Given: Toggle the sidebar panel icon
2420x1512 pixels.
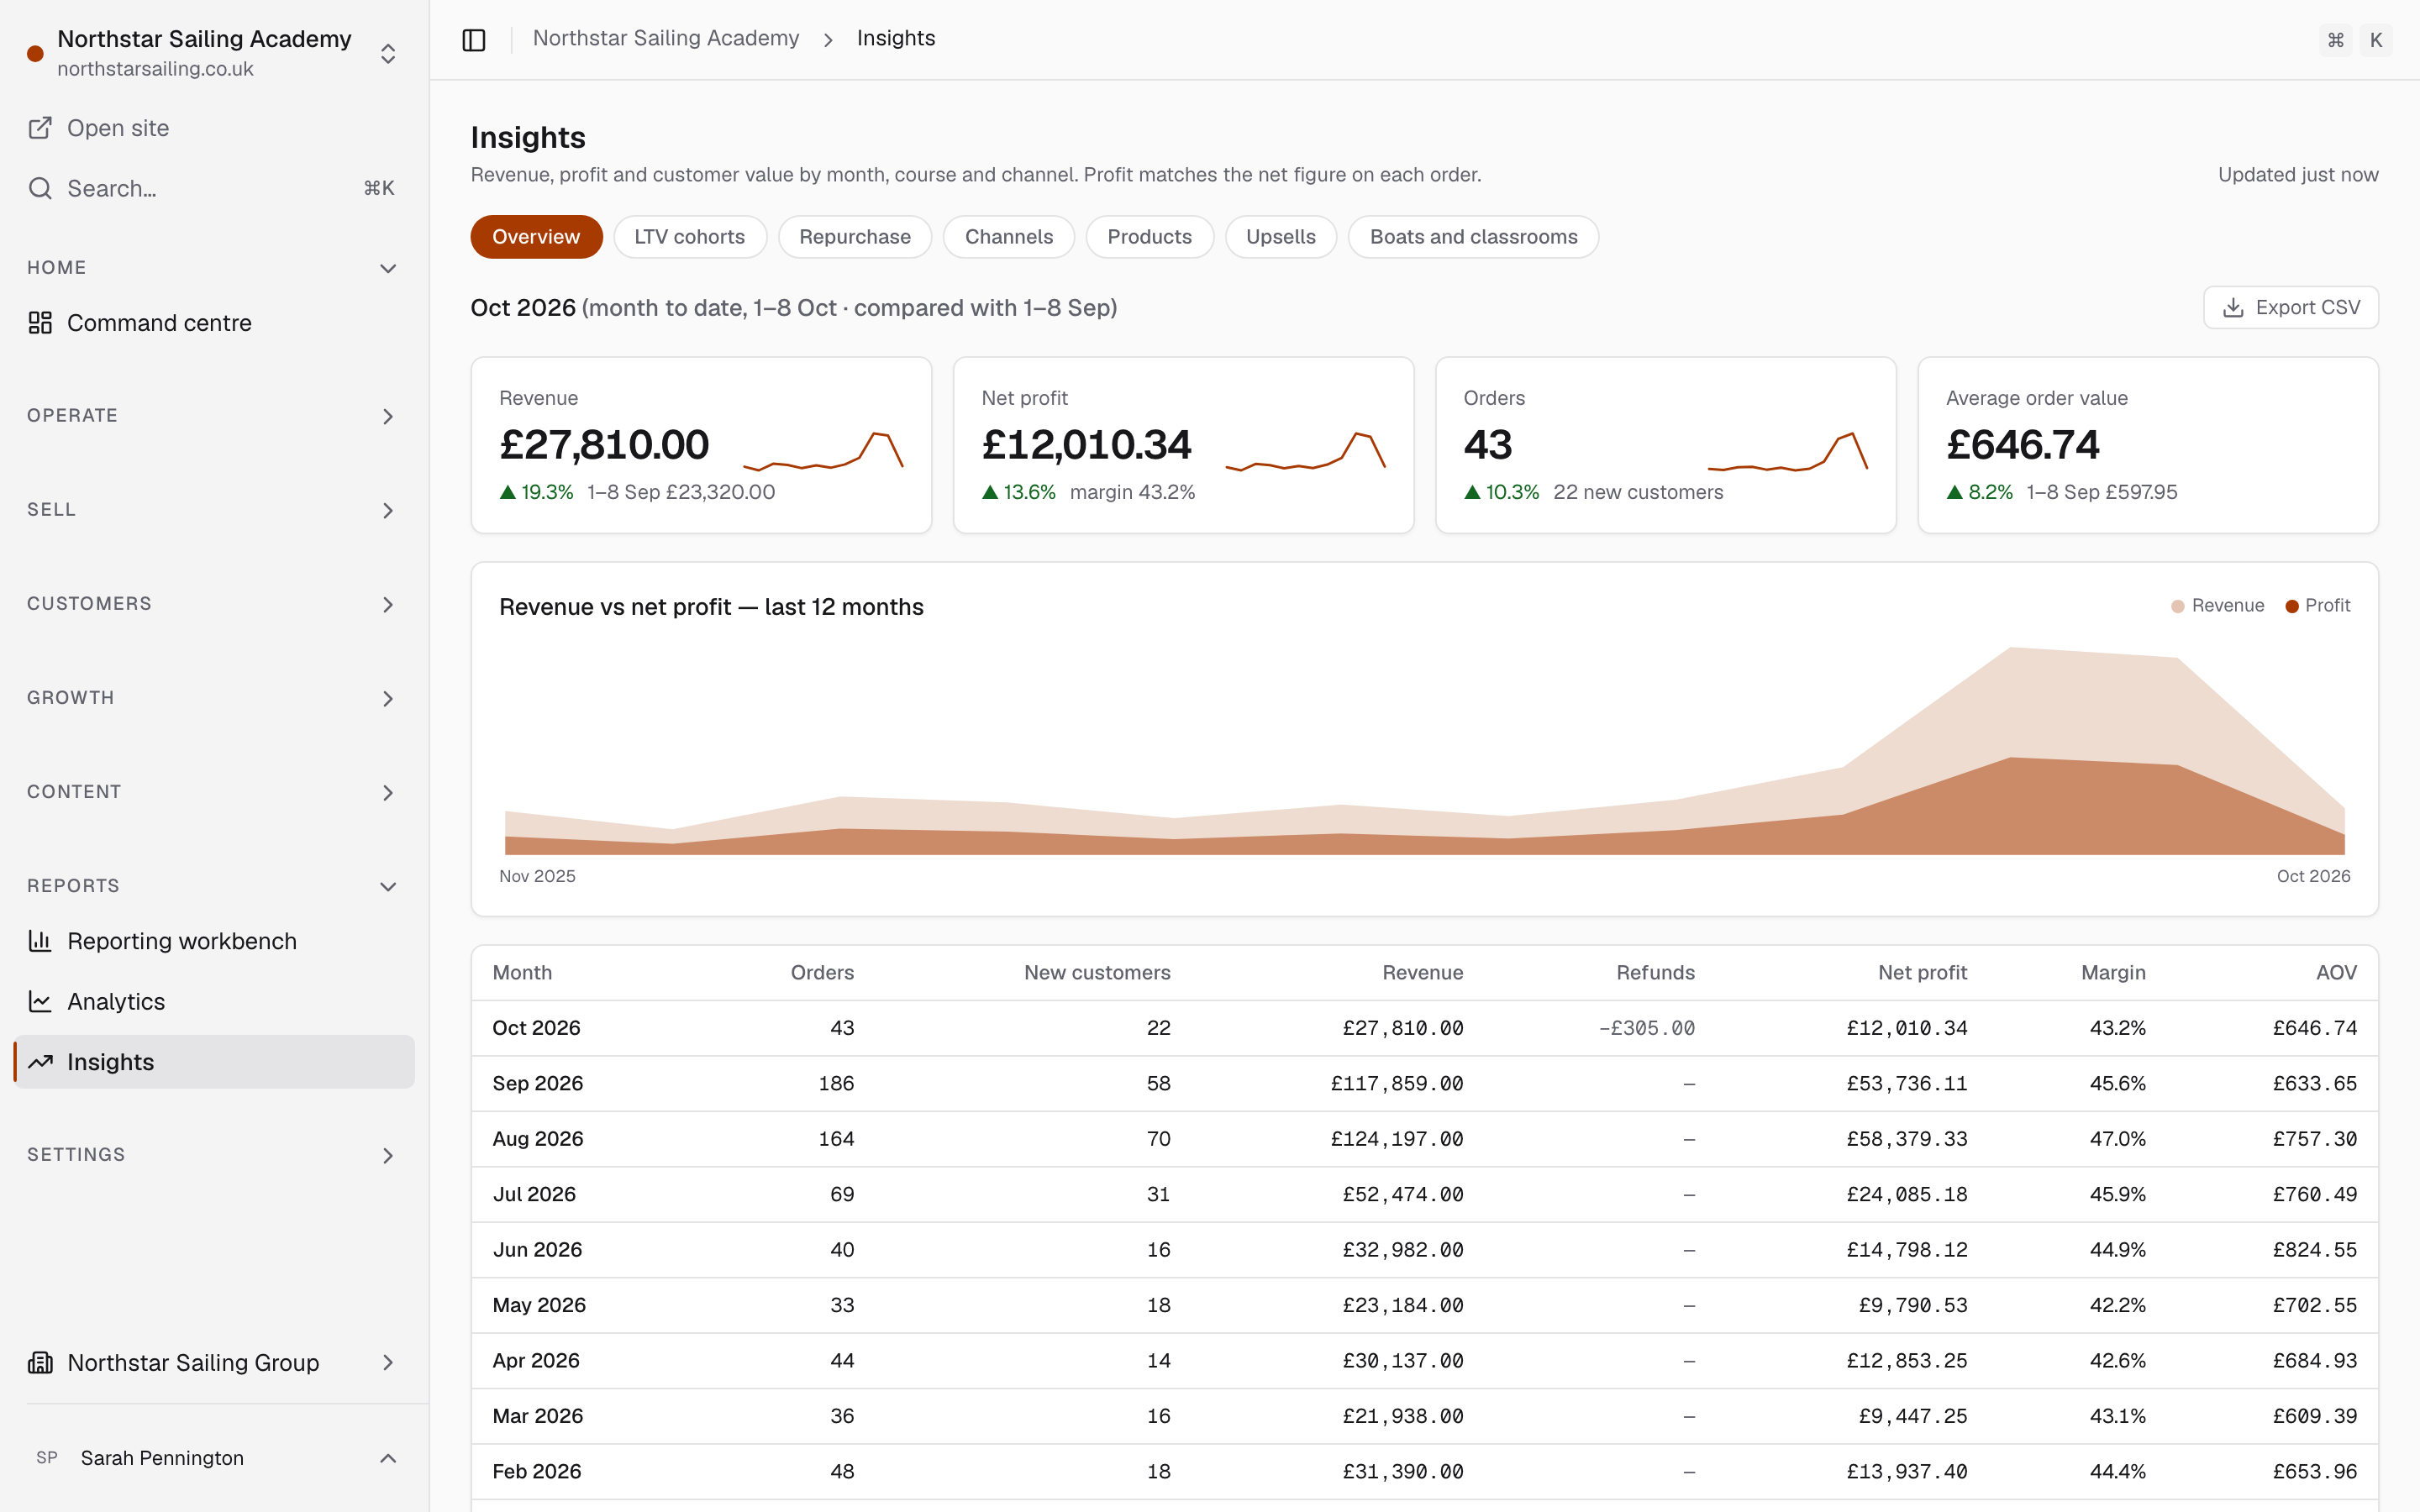Looking at the screenshot, I should click(474, 39).
